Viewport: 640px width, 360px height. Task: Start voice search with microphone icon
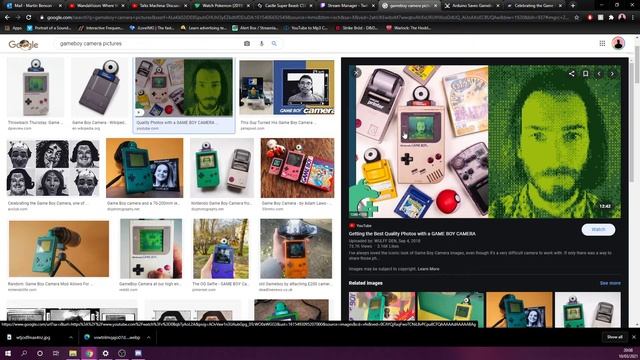click(262, 44)
